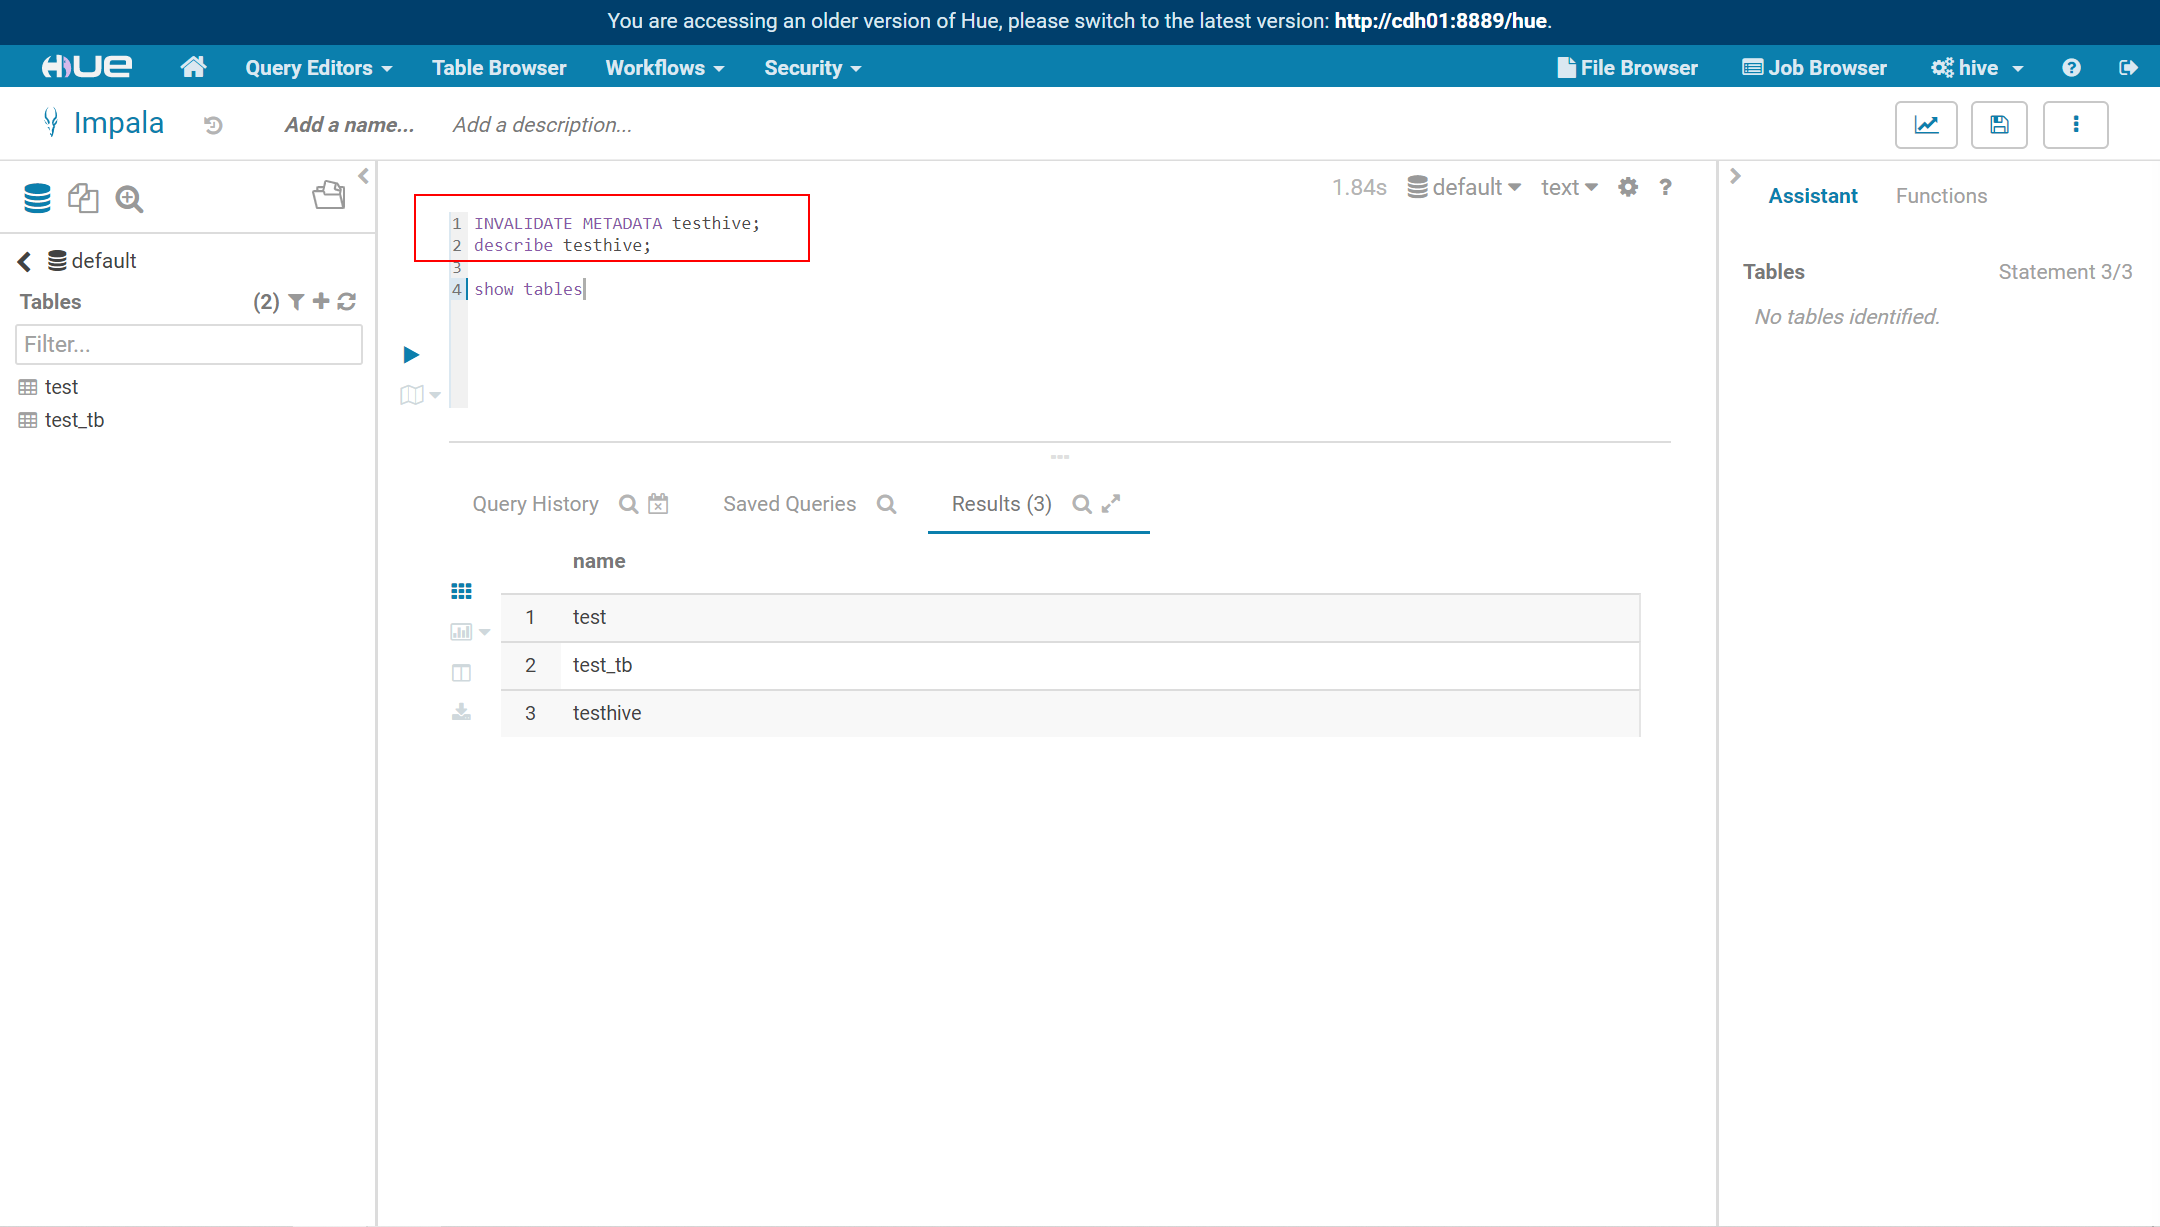
Task: Click the save query disk icon
Action: (1999, 125)
